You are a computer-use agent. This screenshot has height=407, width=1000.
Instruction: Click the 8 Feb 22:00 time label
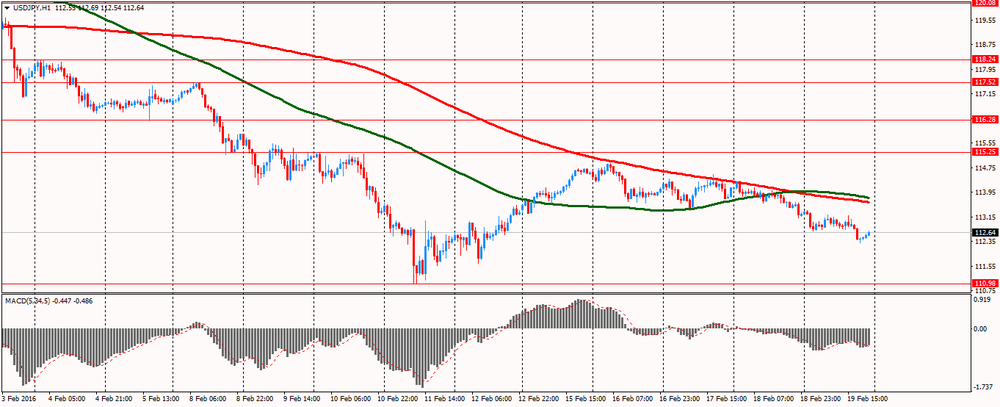[x=254, y=397]
